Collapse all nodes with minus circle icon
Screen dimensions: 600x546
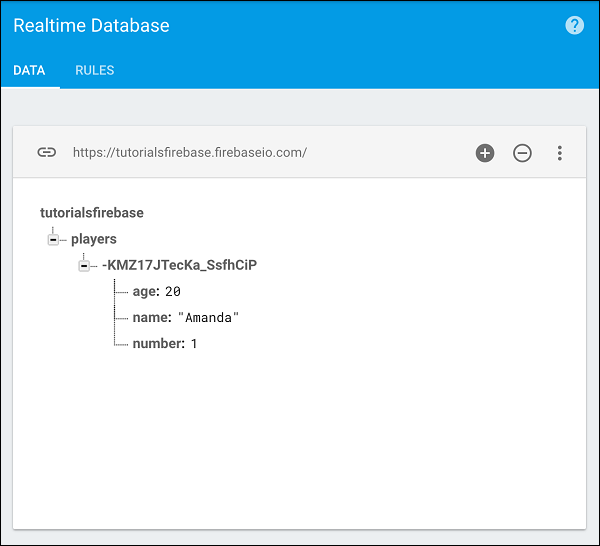coord(522,153)
